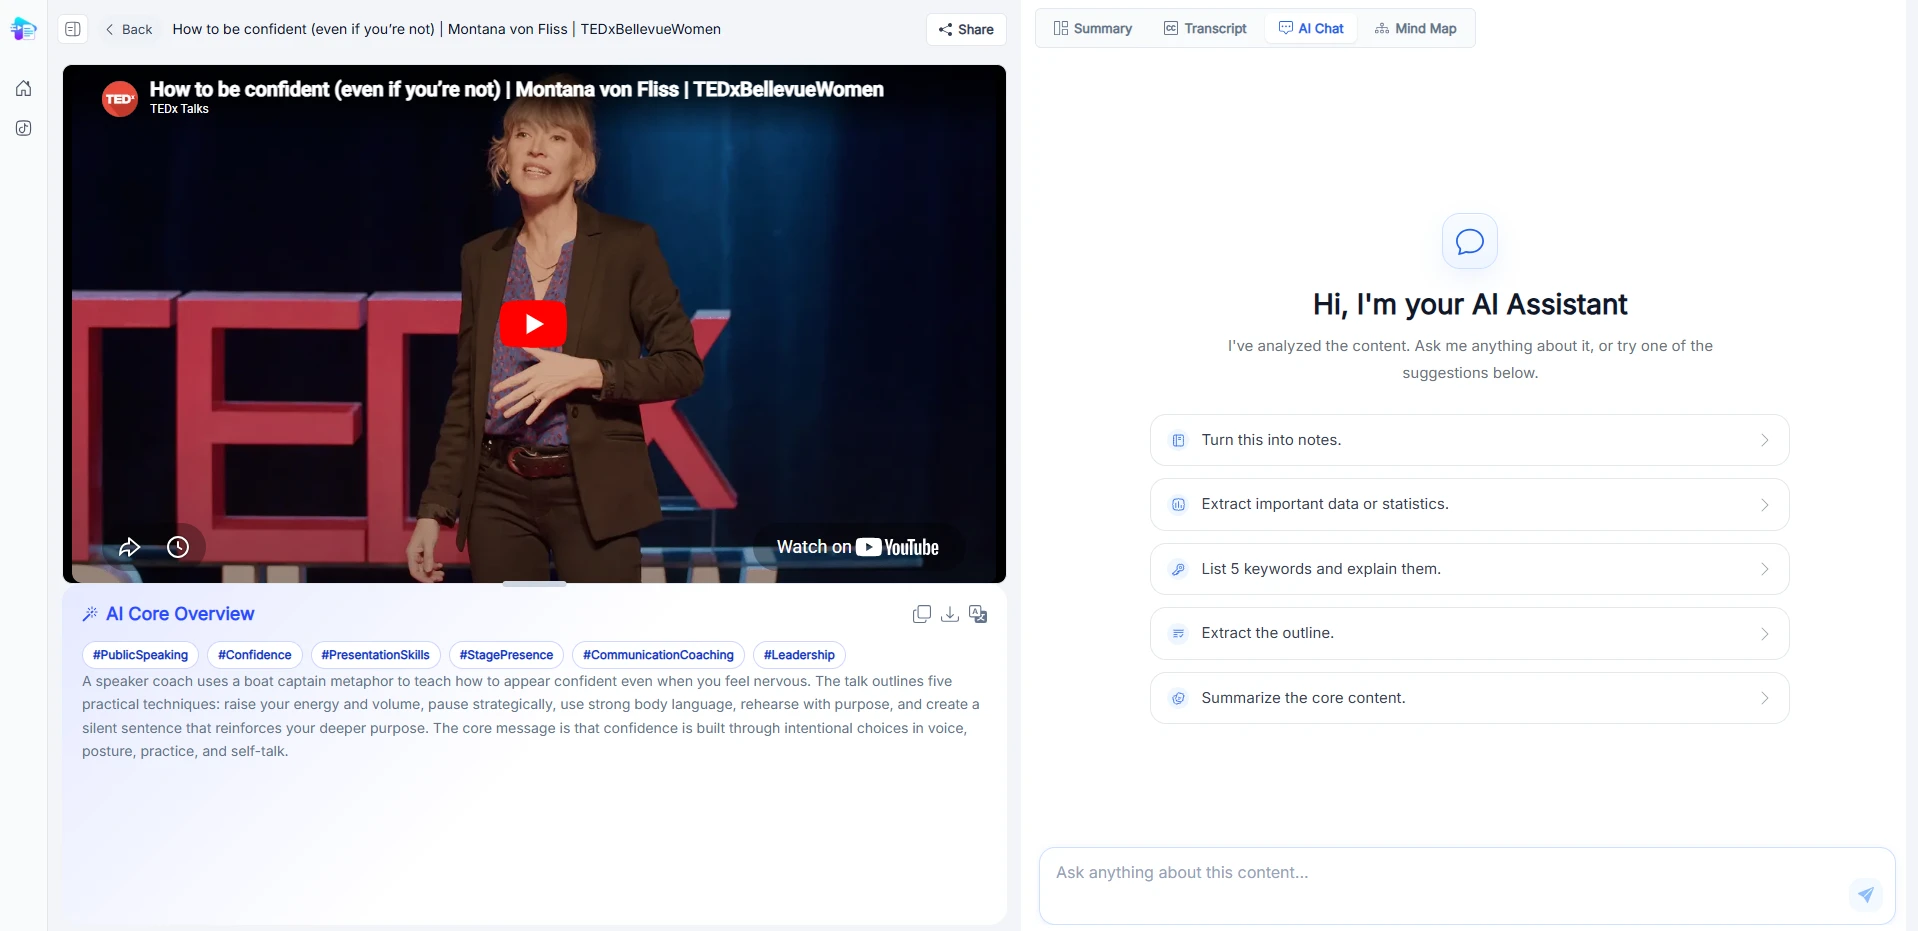Viewport: 1918px width, 931px height.
Task: Click the statistics icon beside 'Extract important data'
Action: point(1178,505)
